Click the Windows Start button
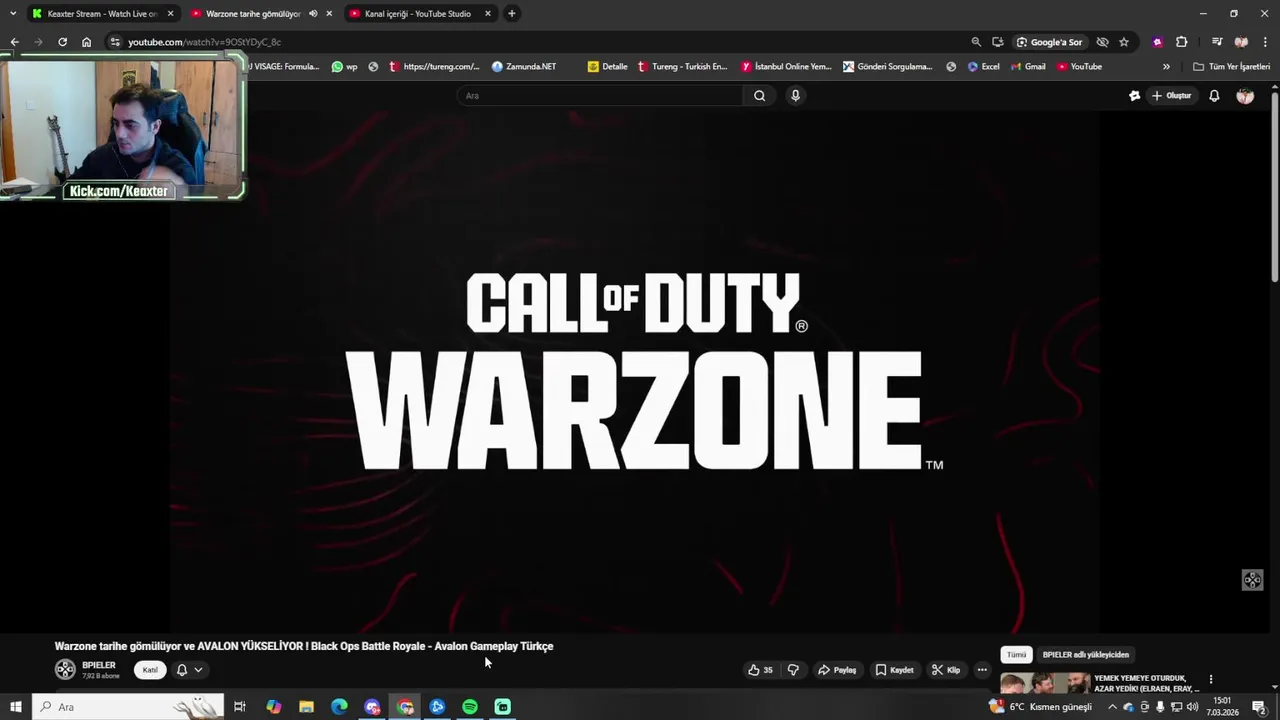The image size is (1280, 720). coord(15,707)
